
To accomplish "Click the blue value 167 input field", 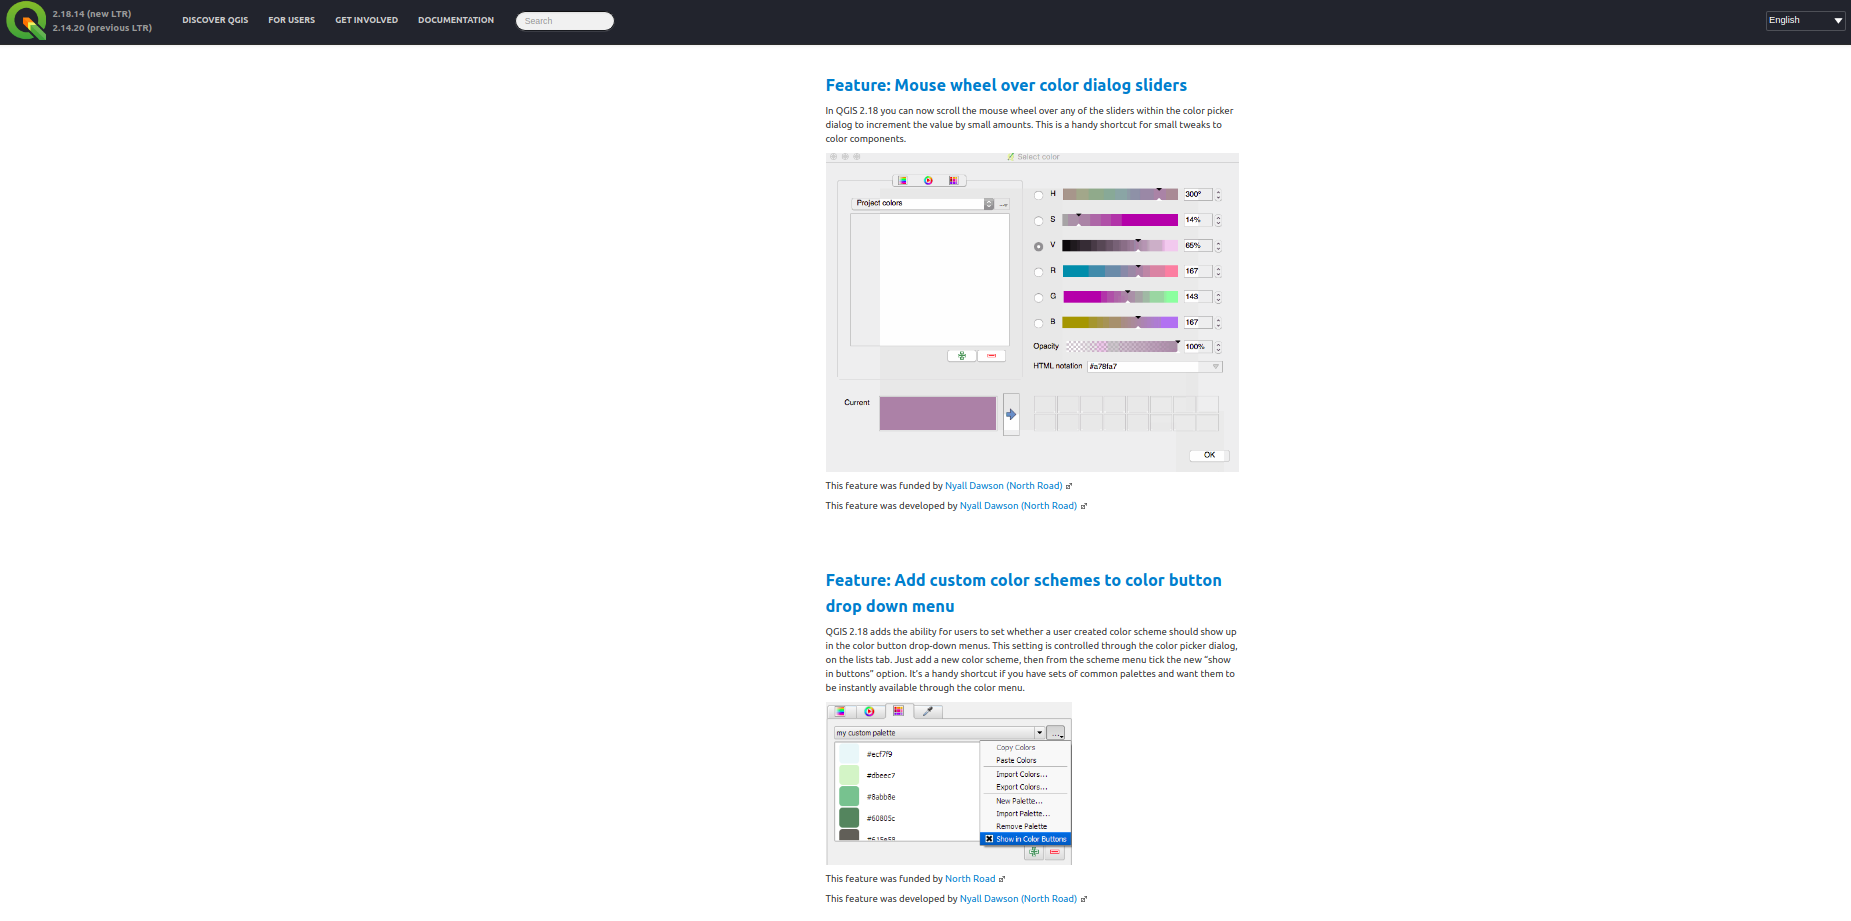I will click(1198, 323).
